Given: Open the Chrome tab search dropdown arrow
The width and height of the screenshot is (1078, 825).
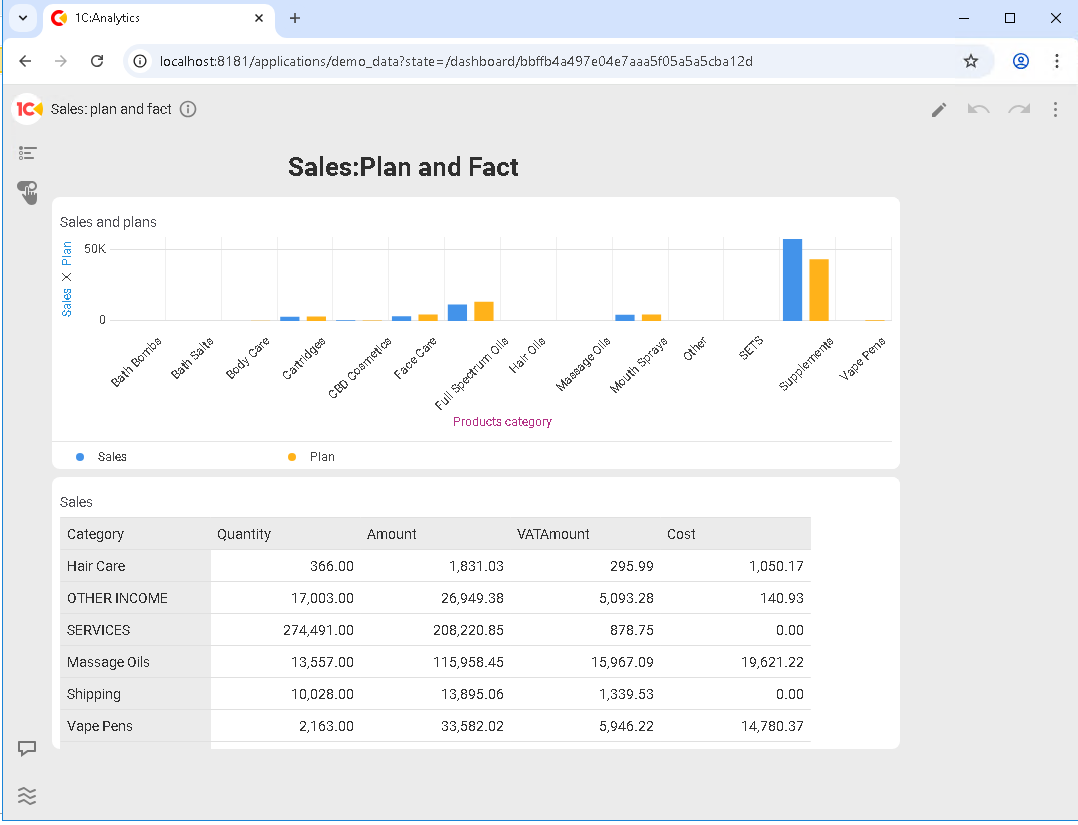Looking at the screenshot, I should click(x=21, y=18).
